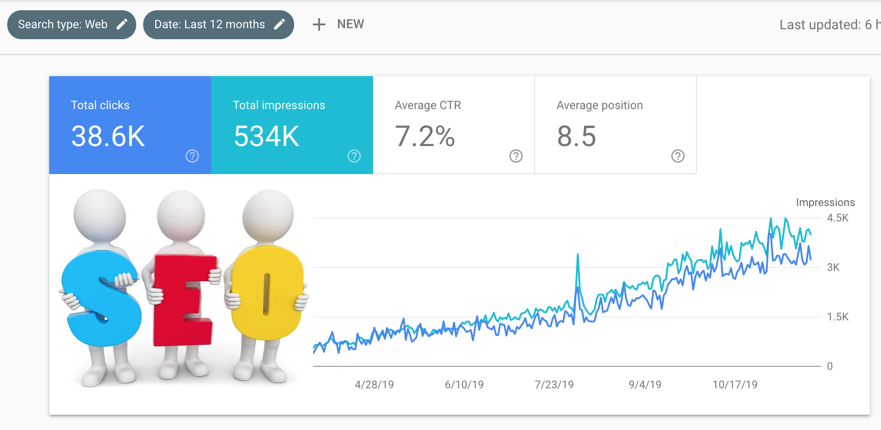Click the Impressions axis title above chart
881x430 pixels.
(x=825, y=203)
